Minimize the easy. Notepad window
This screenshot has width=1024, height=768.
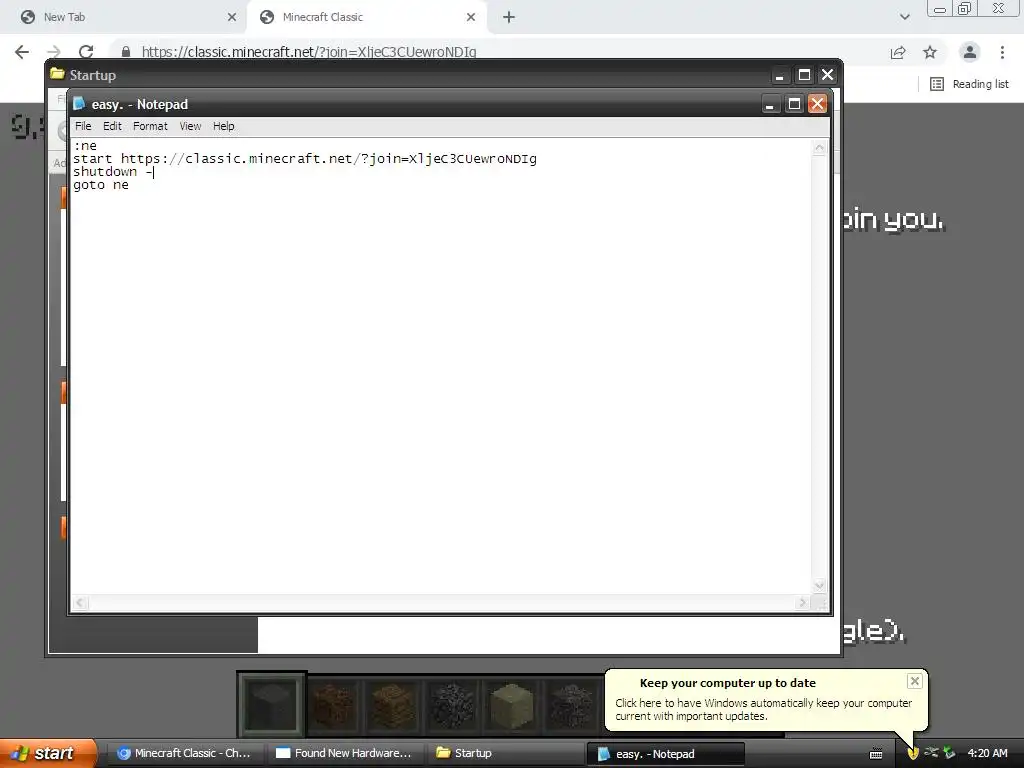click(x=771, y=104)
